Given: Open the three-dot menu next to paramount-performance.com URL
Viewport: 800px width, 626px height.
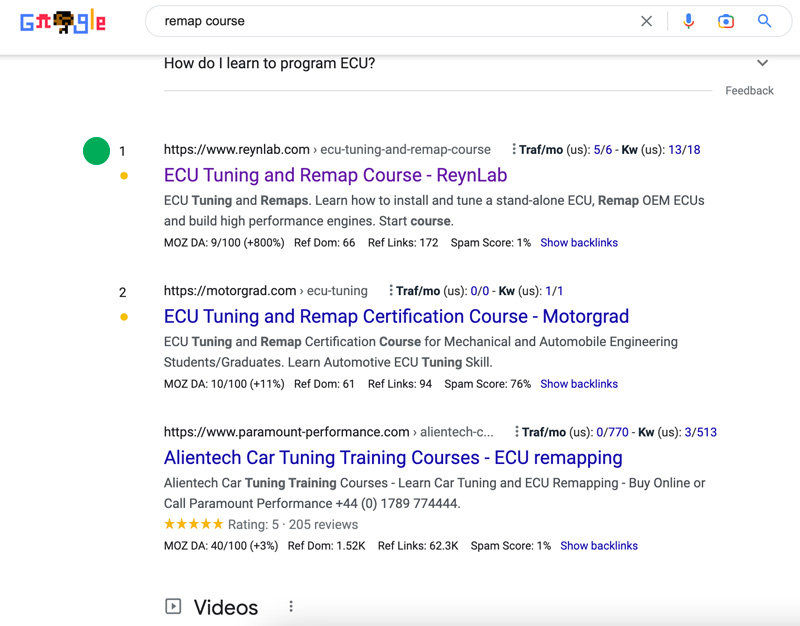Looking at the screenshot, I should (516, 432).
